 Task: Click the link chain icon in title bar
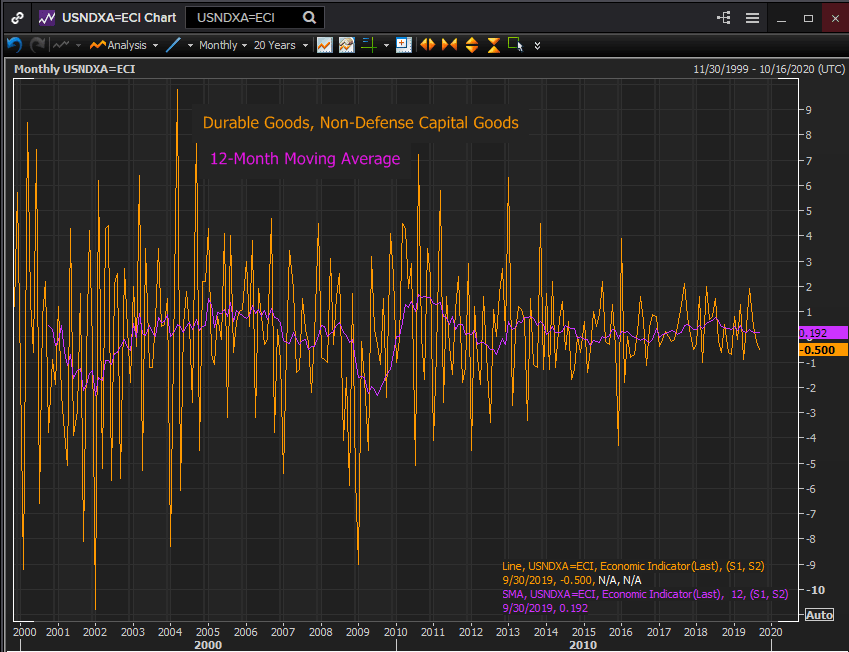pyautogui.click(x=18, y=18)
